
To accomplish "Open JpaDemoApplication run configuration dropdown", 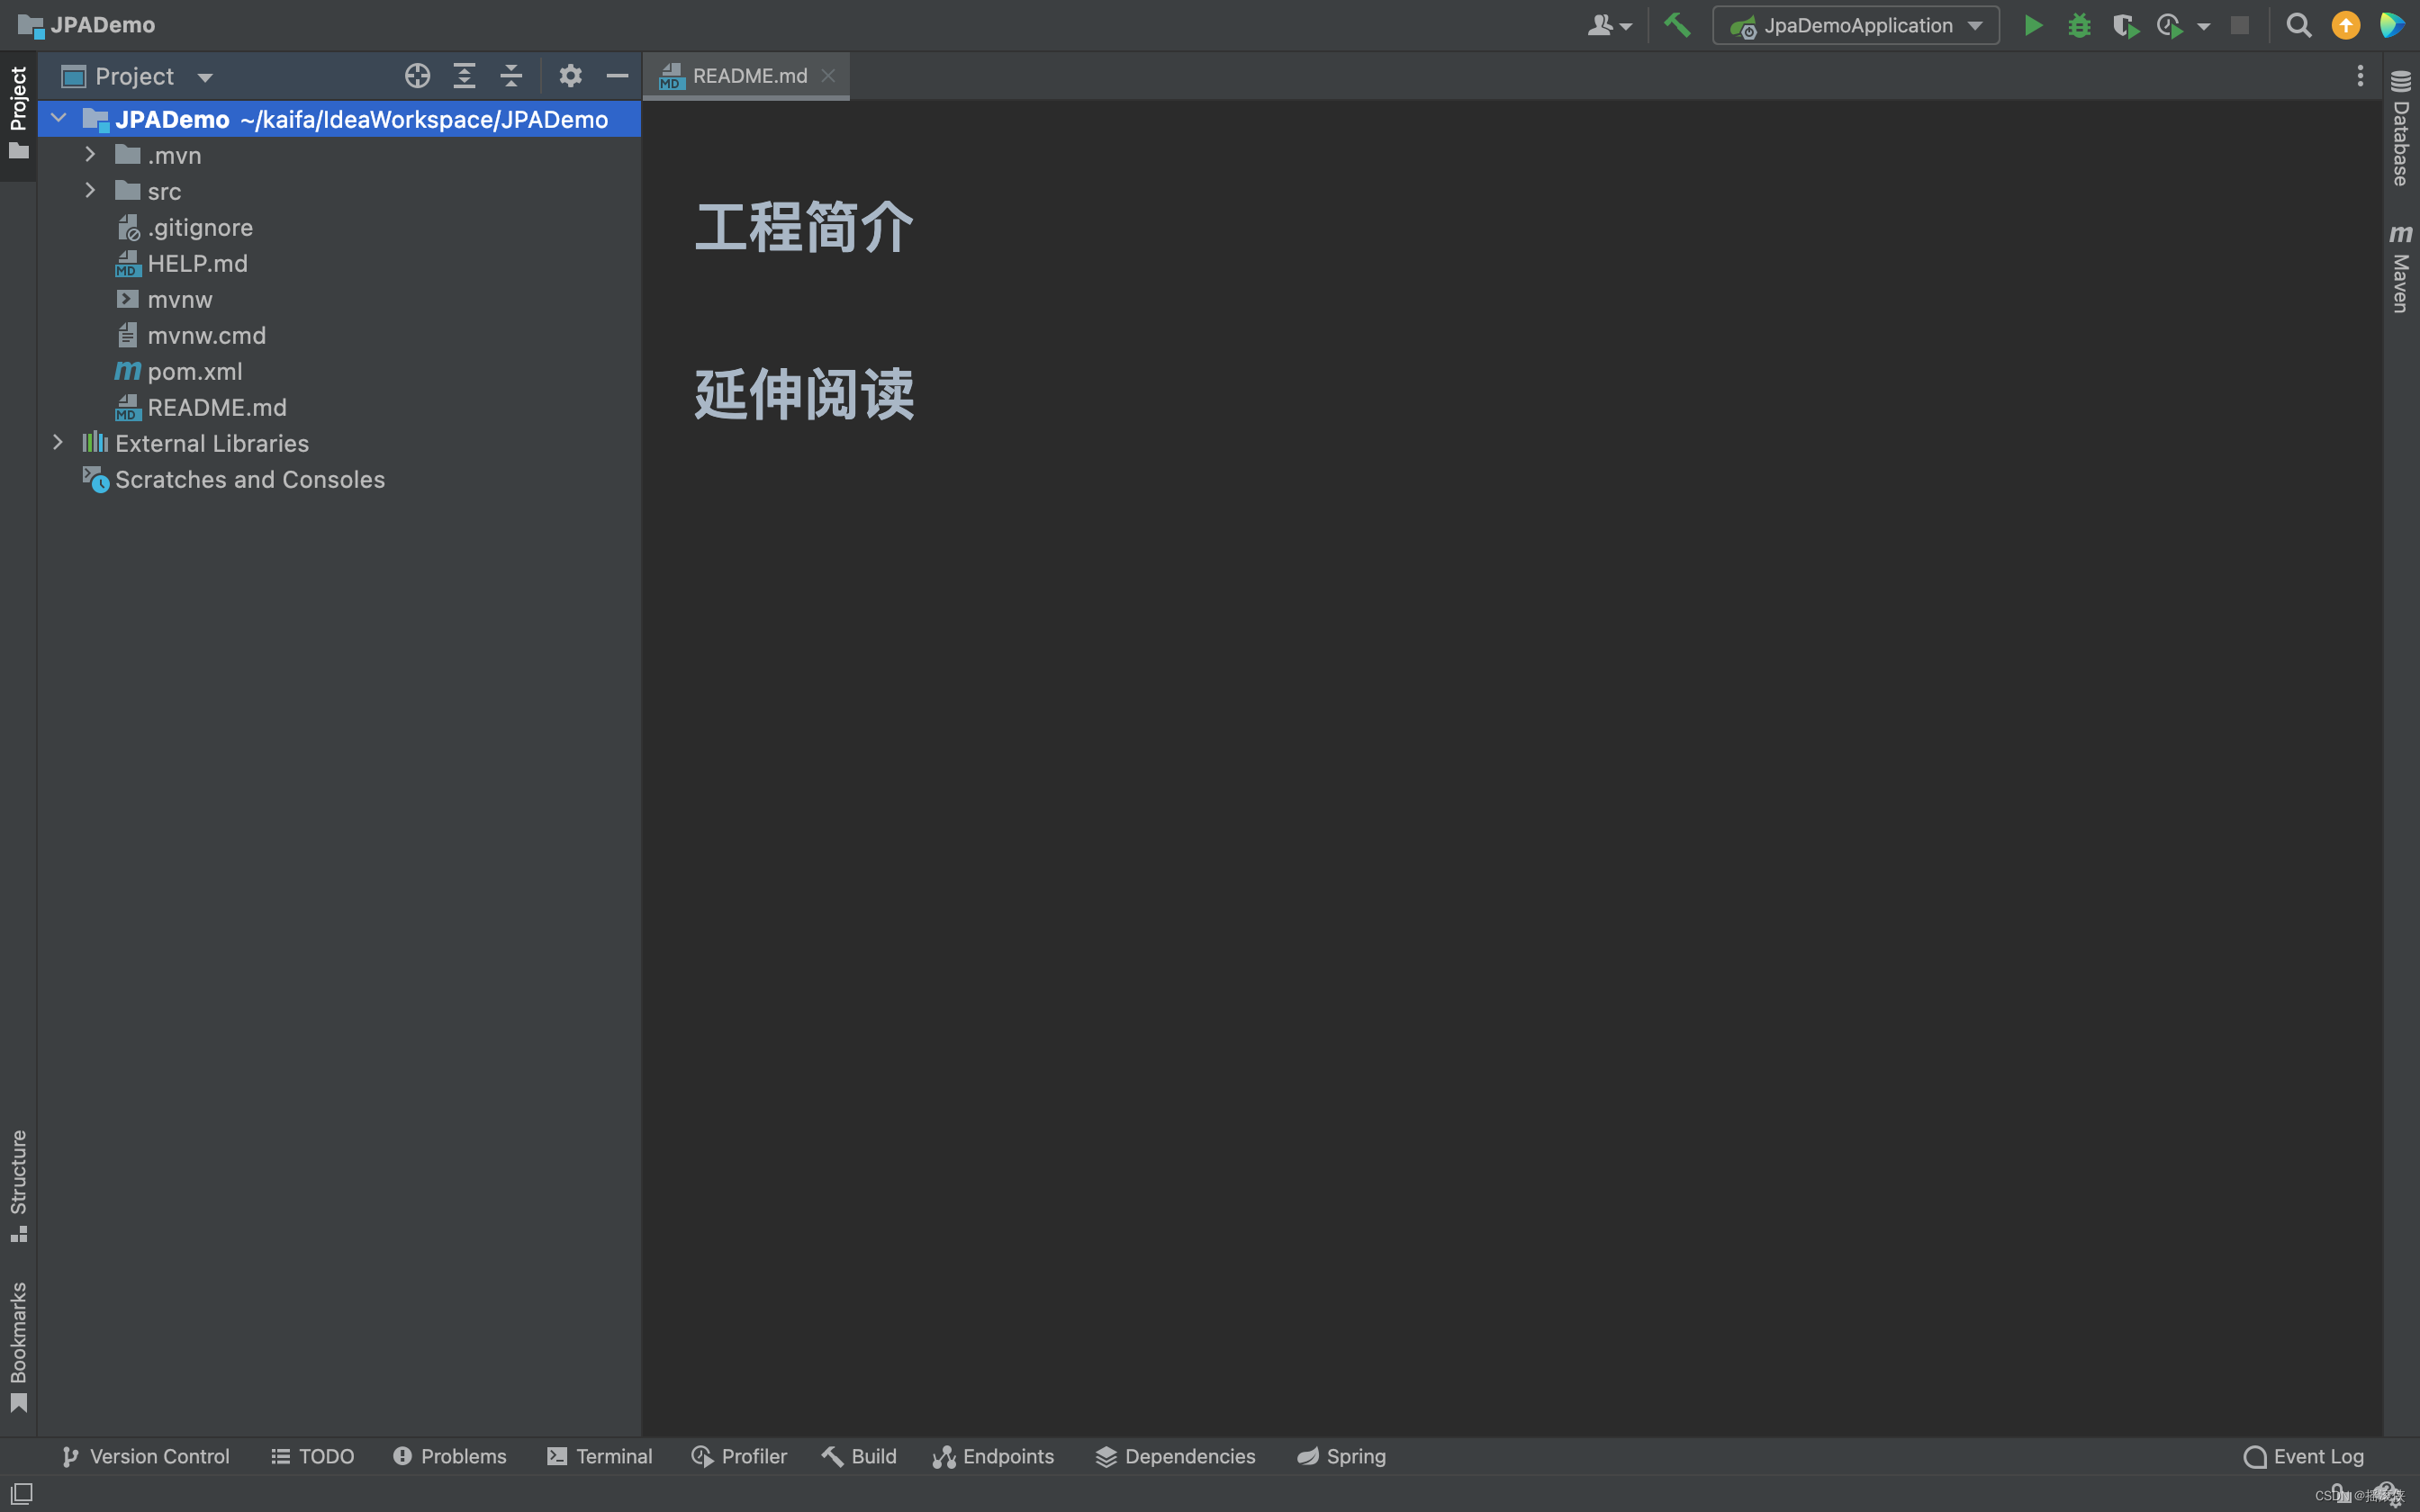I will pyautogui.click(x=1856, y=25).
